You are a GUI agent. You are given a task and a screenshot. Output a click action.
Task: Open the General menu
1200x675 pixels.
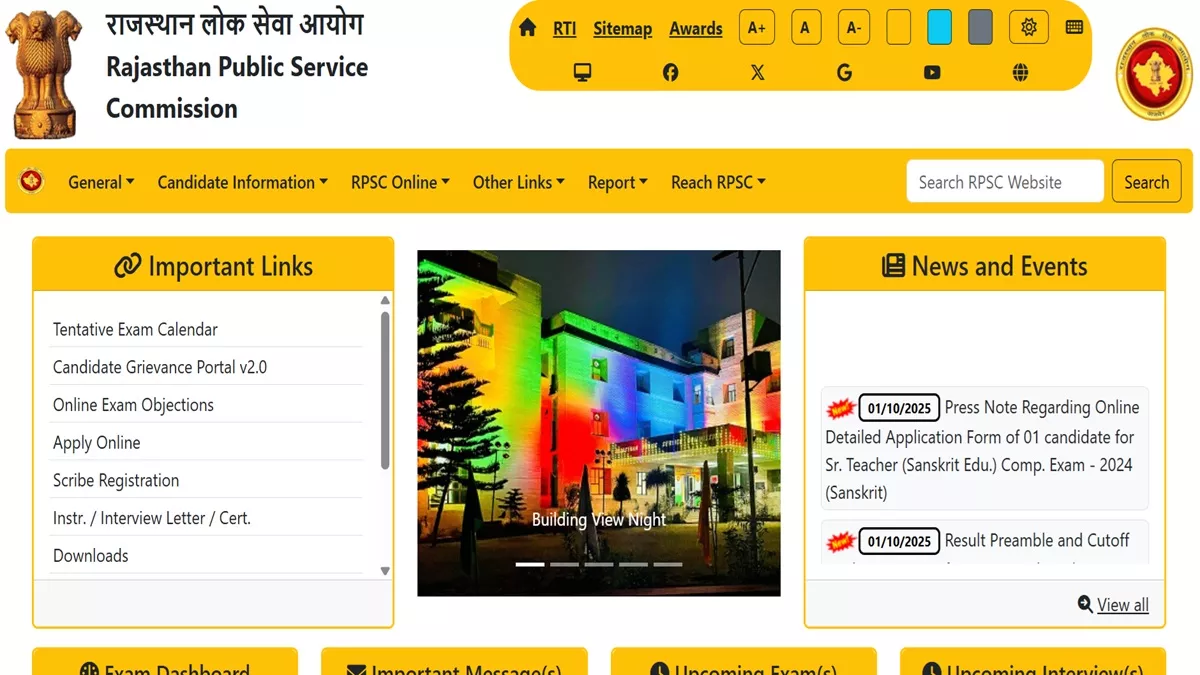coord(101,182)
